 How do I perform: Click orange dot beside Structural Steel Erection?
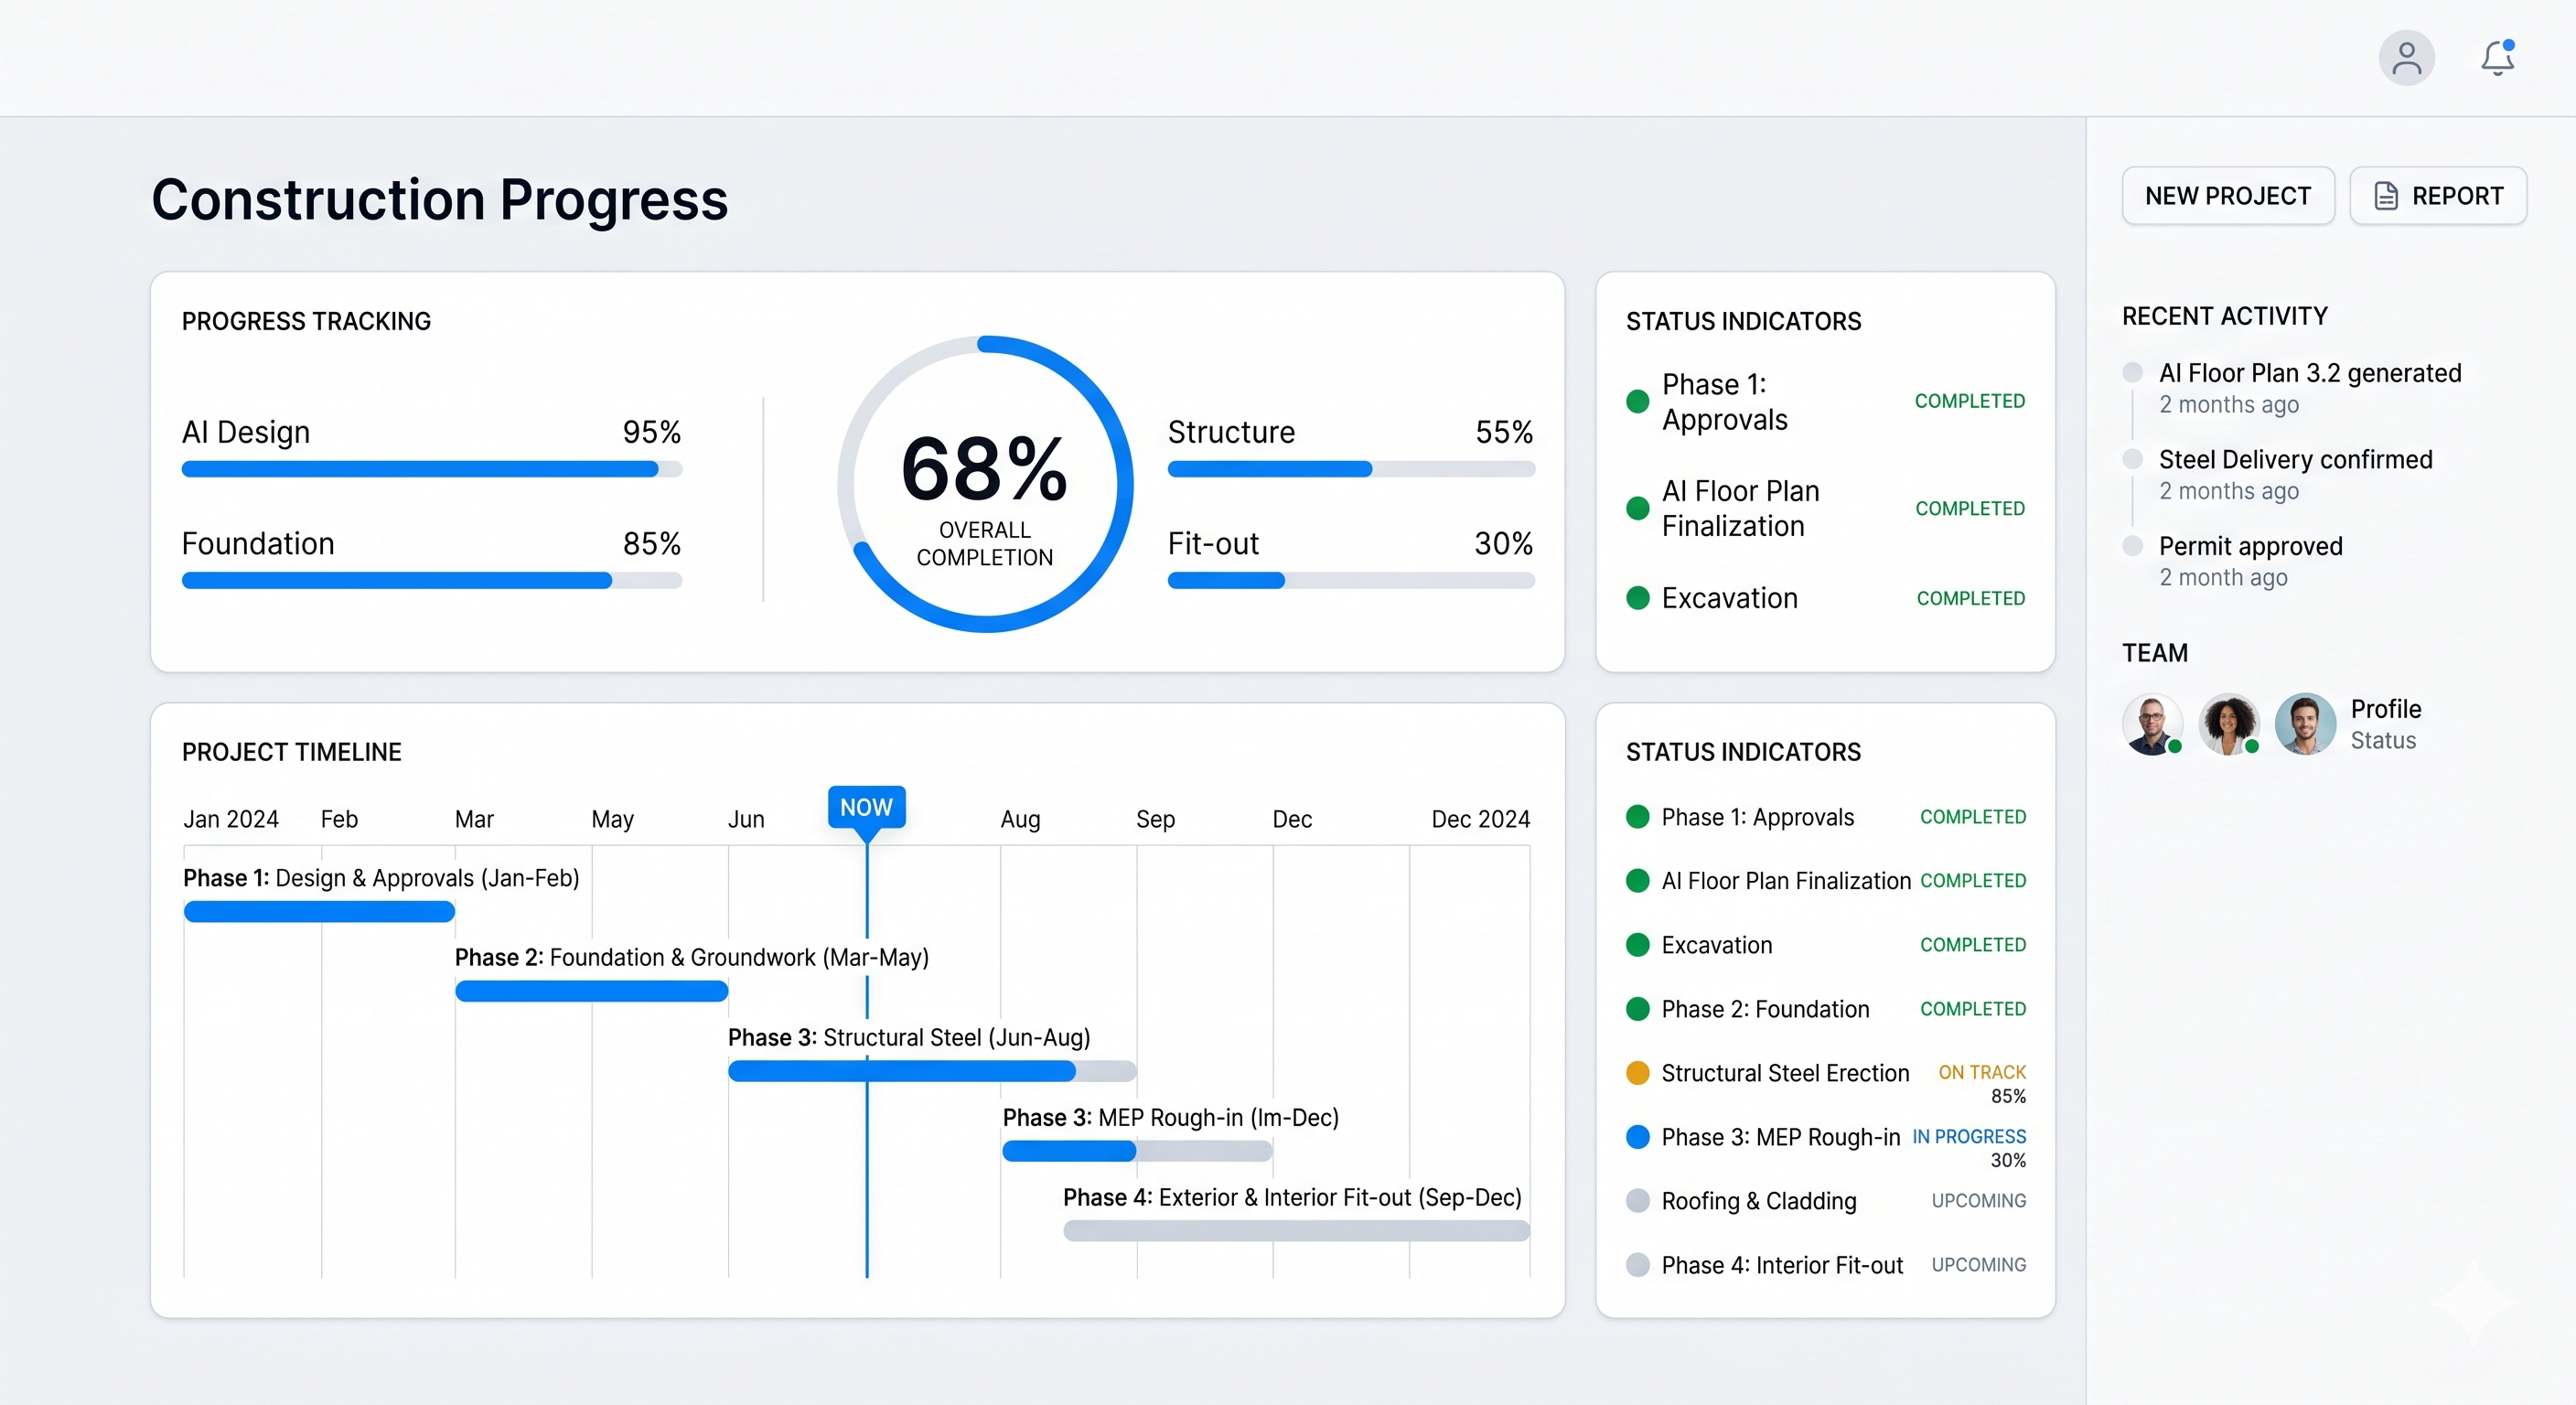[1638, 1073]
